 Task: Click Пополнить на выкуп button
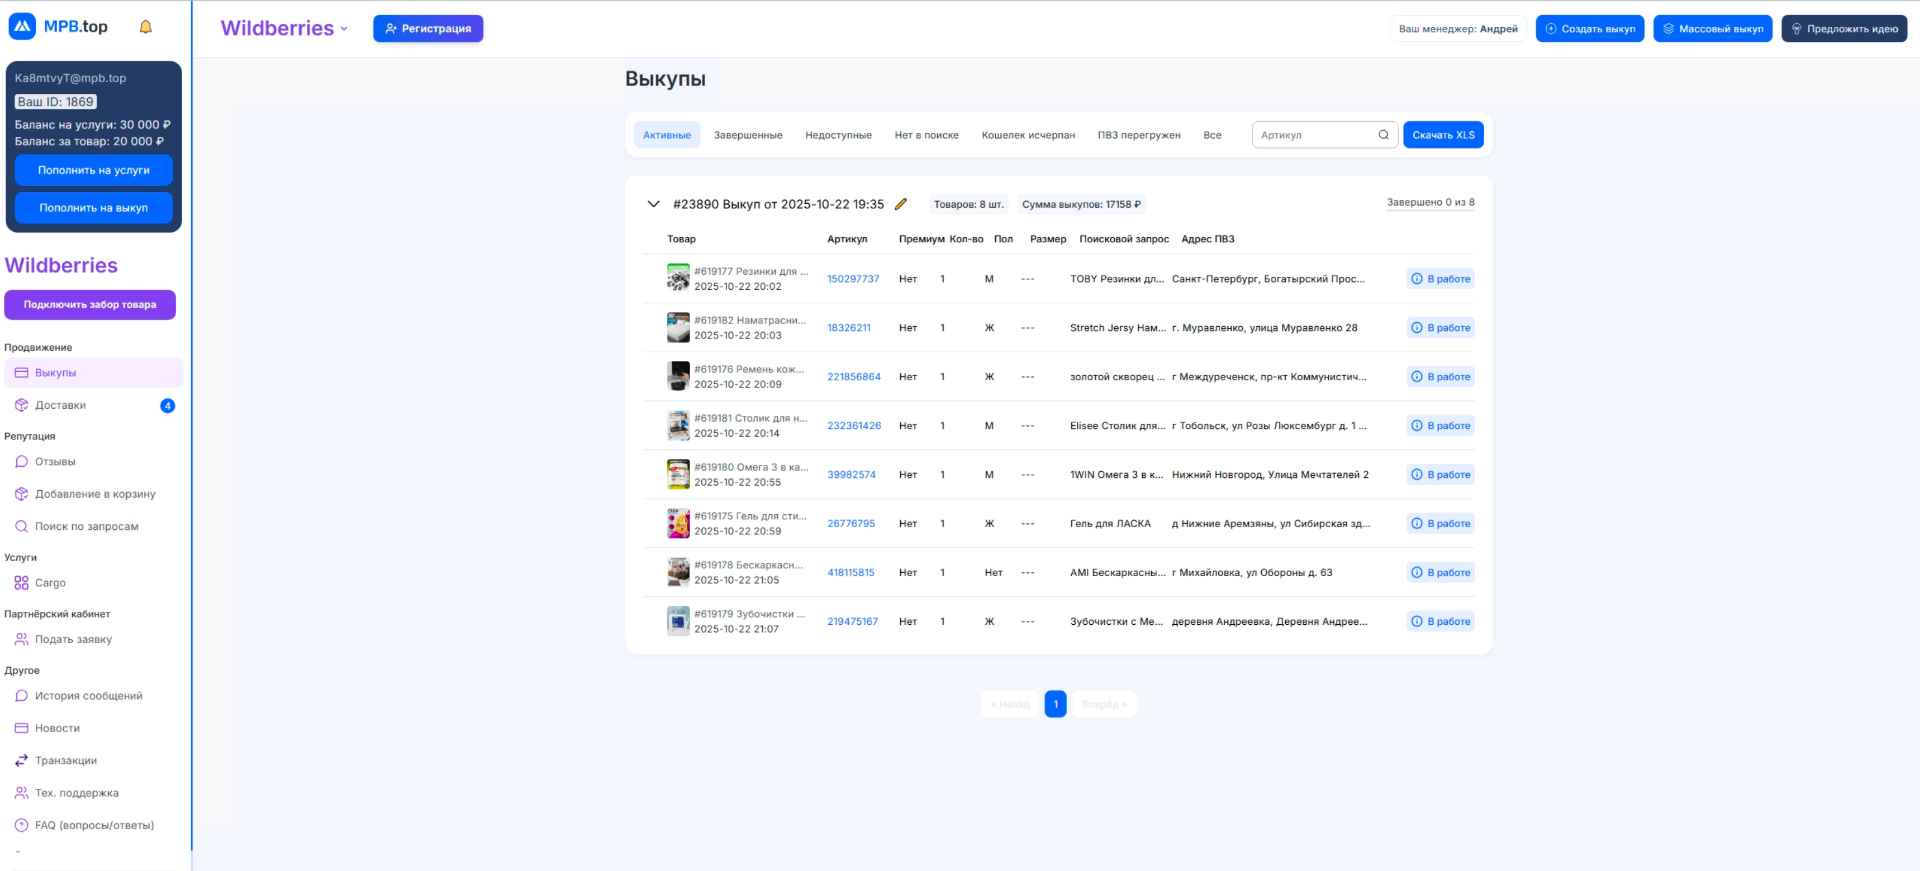94,208
